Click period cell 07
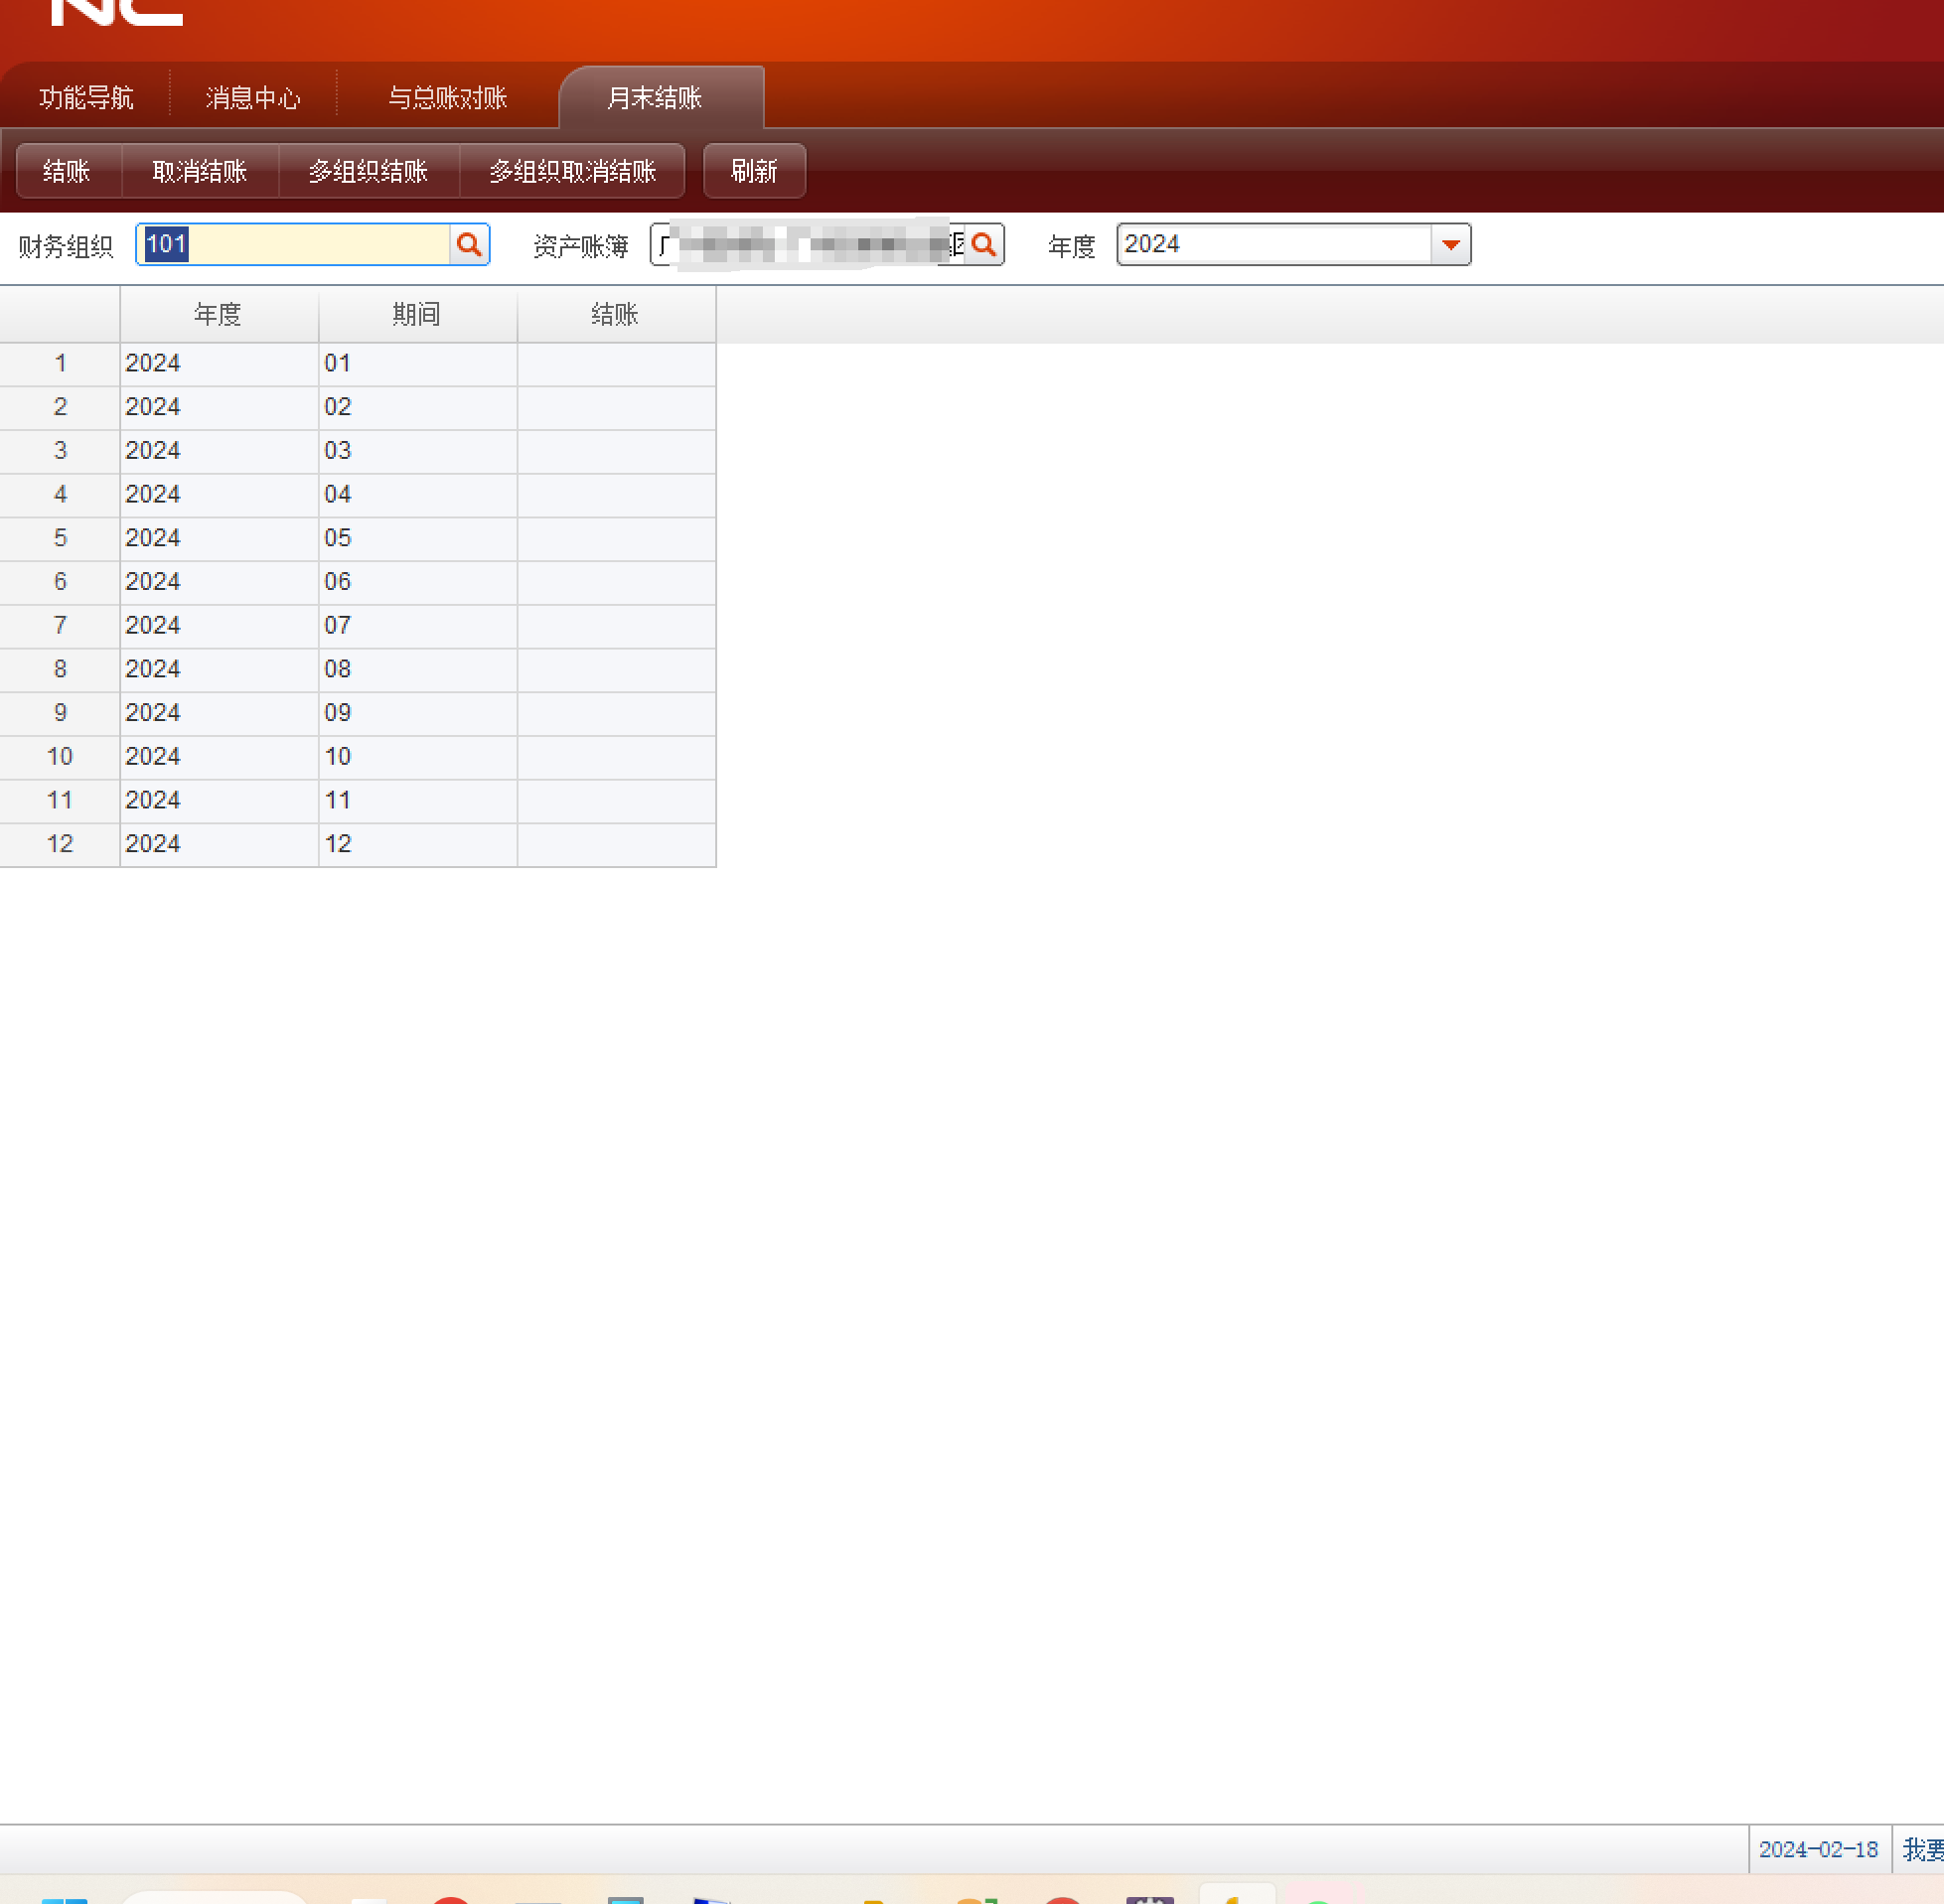The image size is (1944, 1904). point(418,626)
